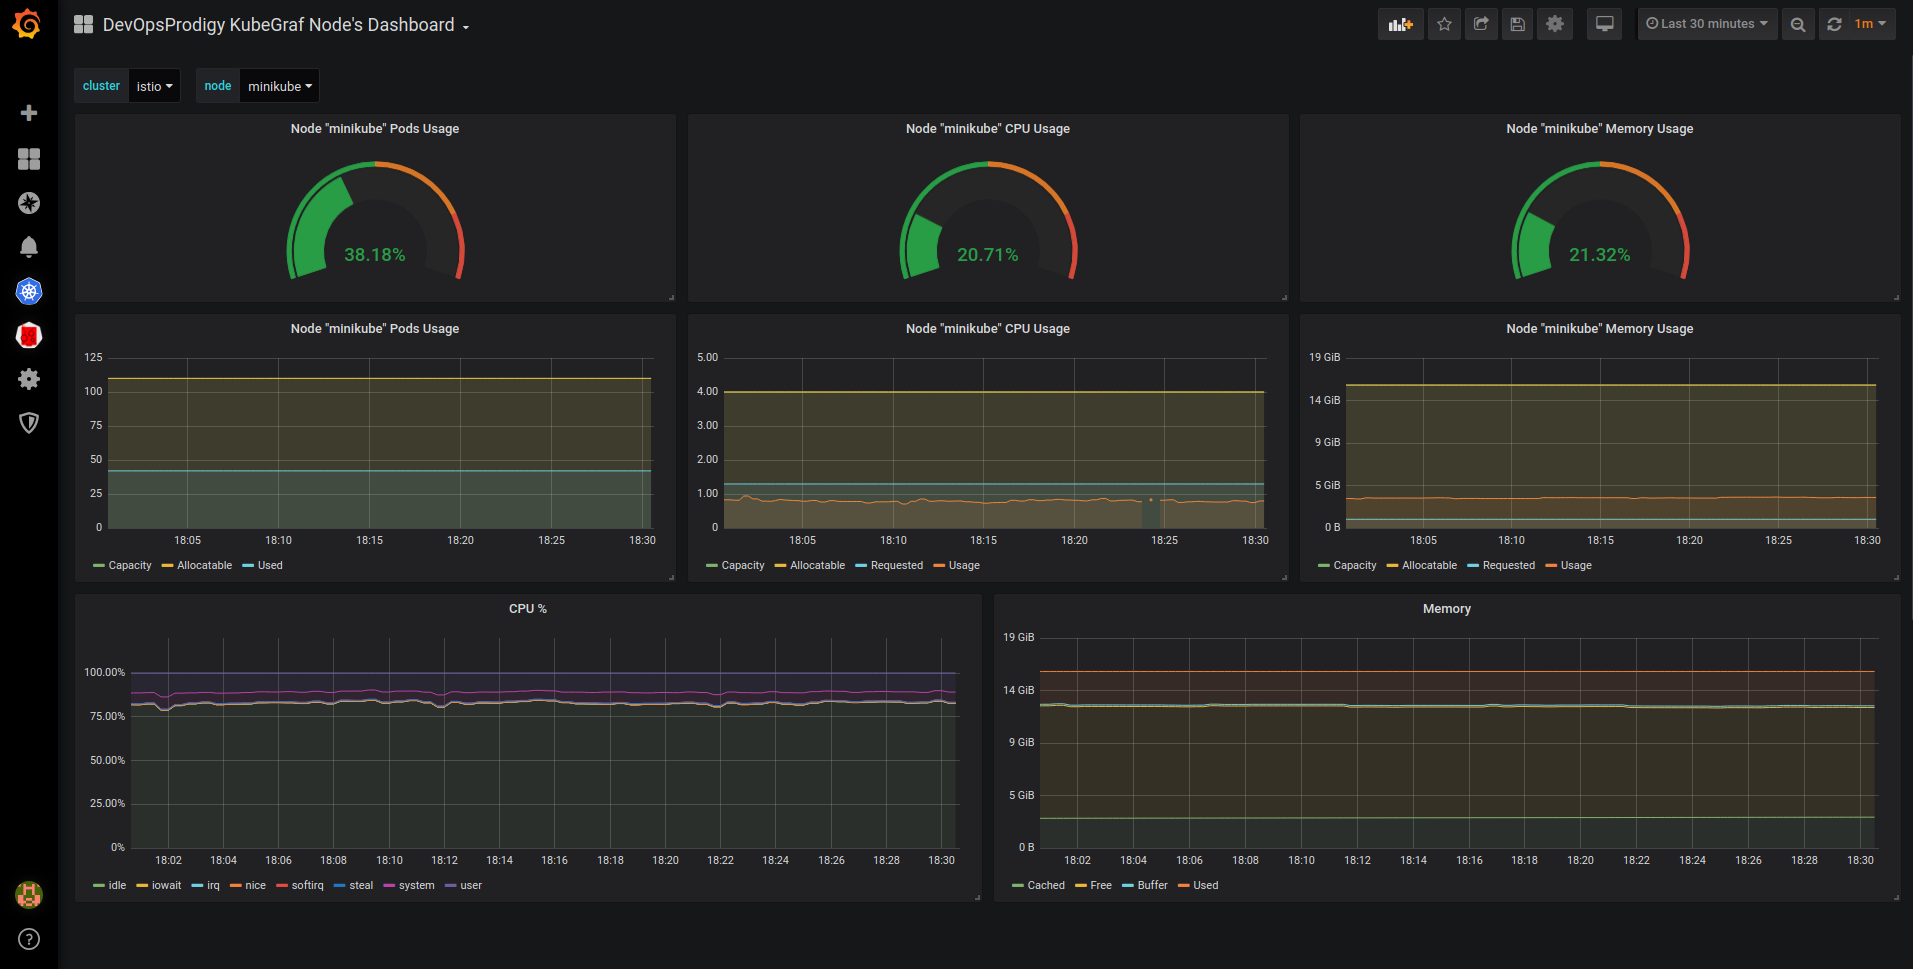Open the Last 30 minutes time picker
This screenshot has width=1913, height=969.
pyautogui.click(x=1706, y=23)
